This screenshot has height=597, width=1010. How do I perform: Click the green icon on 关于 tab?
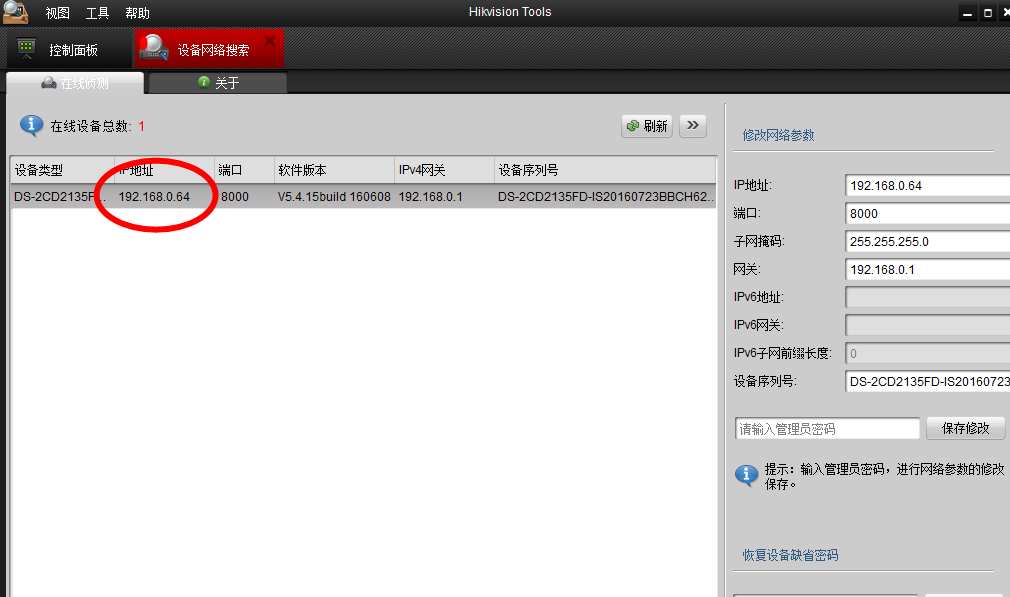(204, 82)
